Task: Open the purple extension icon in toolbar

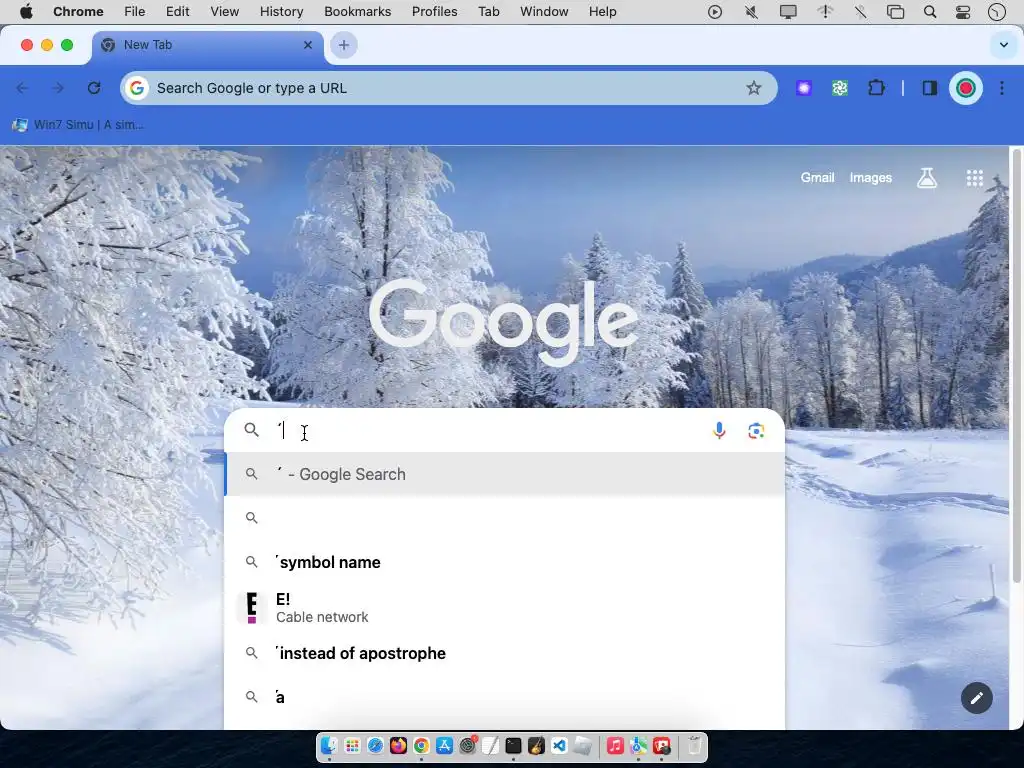Action: pos(804,88)
